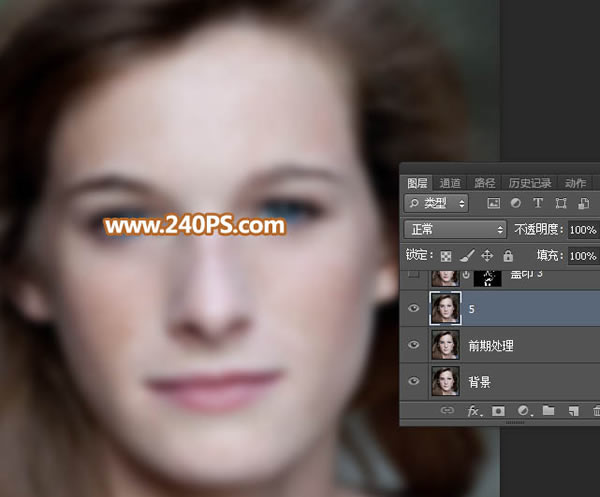
Task: Click the link layers icon
Action: (447, 411)
